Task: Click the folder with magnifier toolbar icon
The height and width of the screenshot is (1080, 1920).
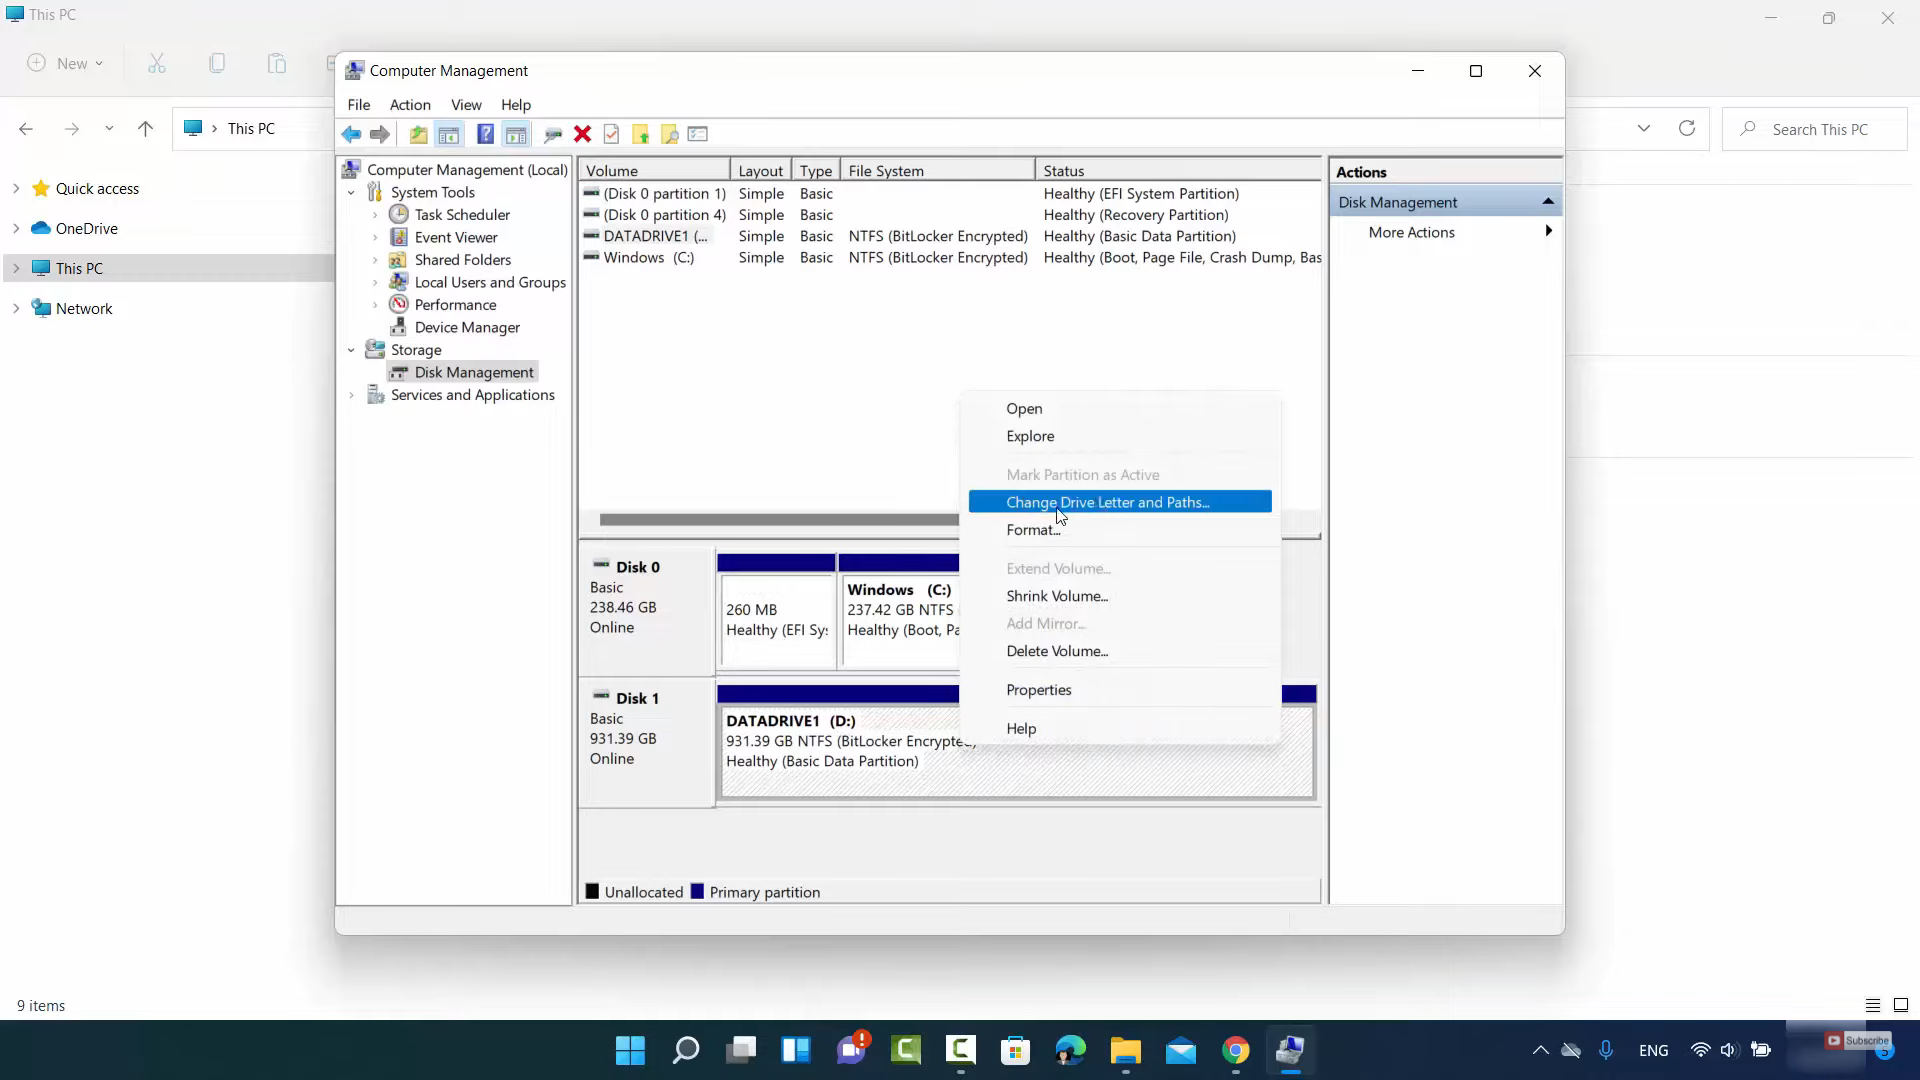Action: pos(670,134)
